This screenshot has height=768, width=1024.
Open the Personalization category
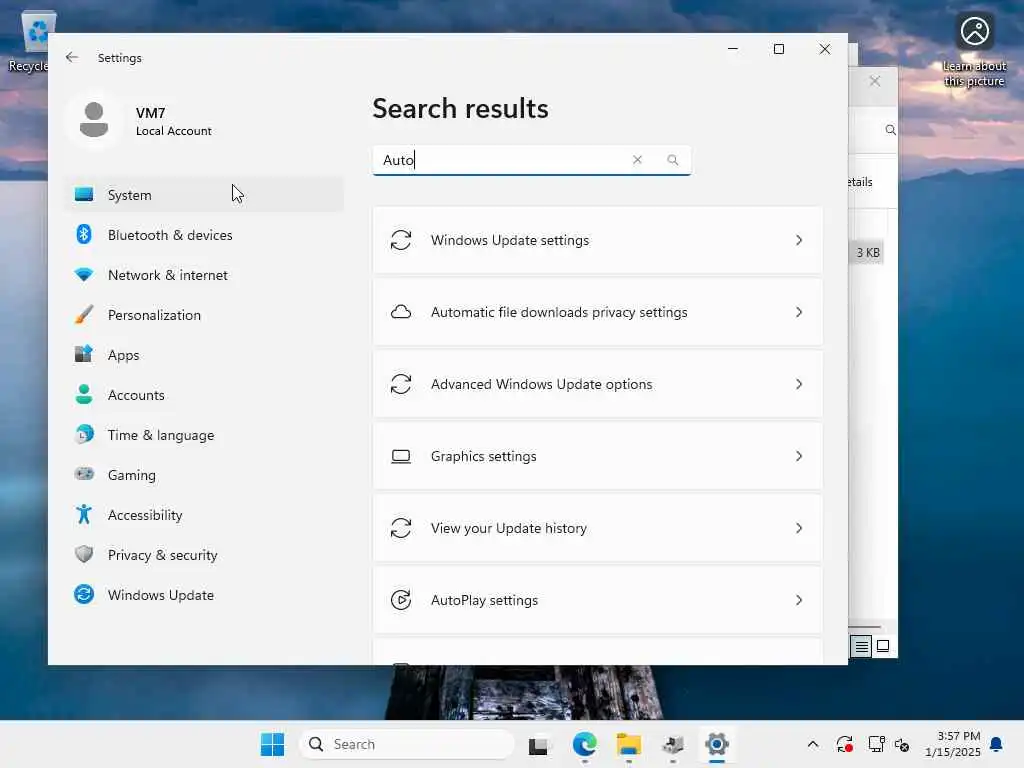(x=204, y=315)
